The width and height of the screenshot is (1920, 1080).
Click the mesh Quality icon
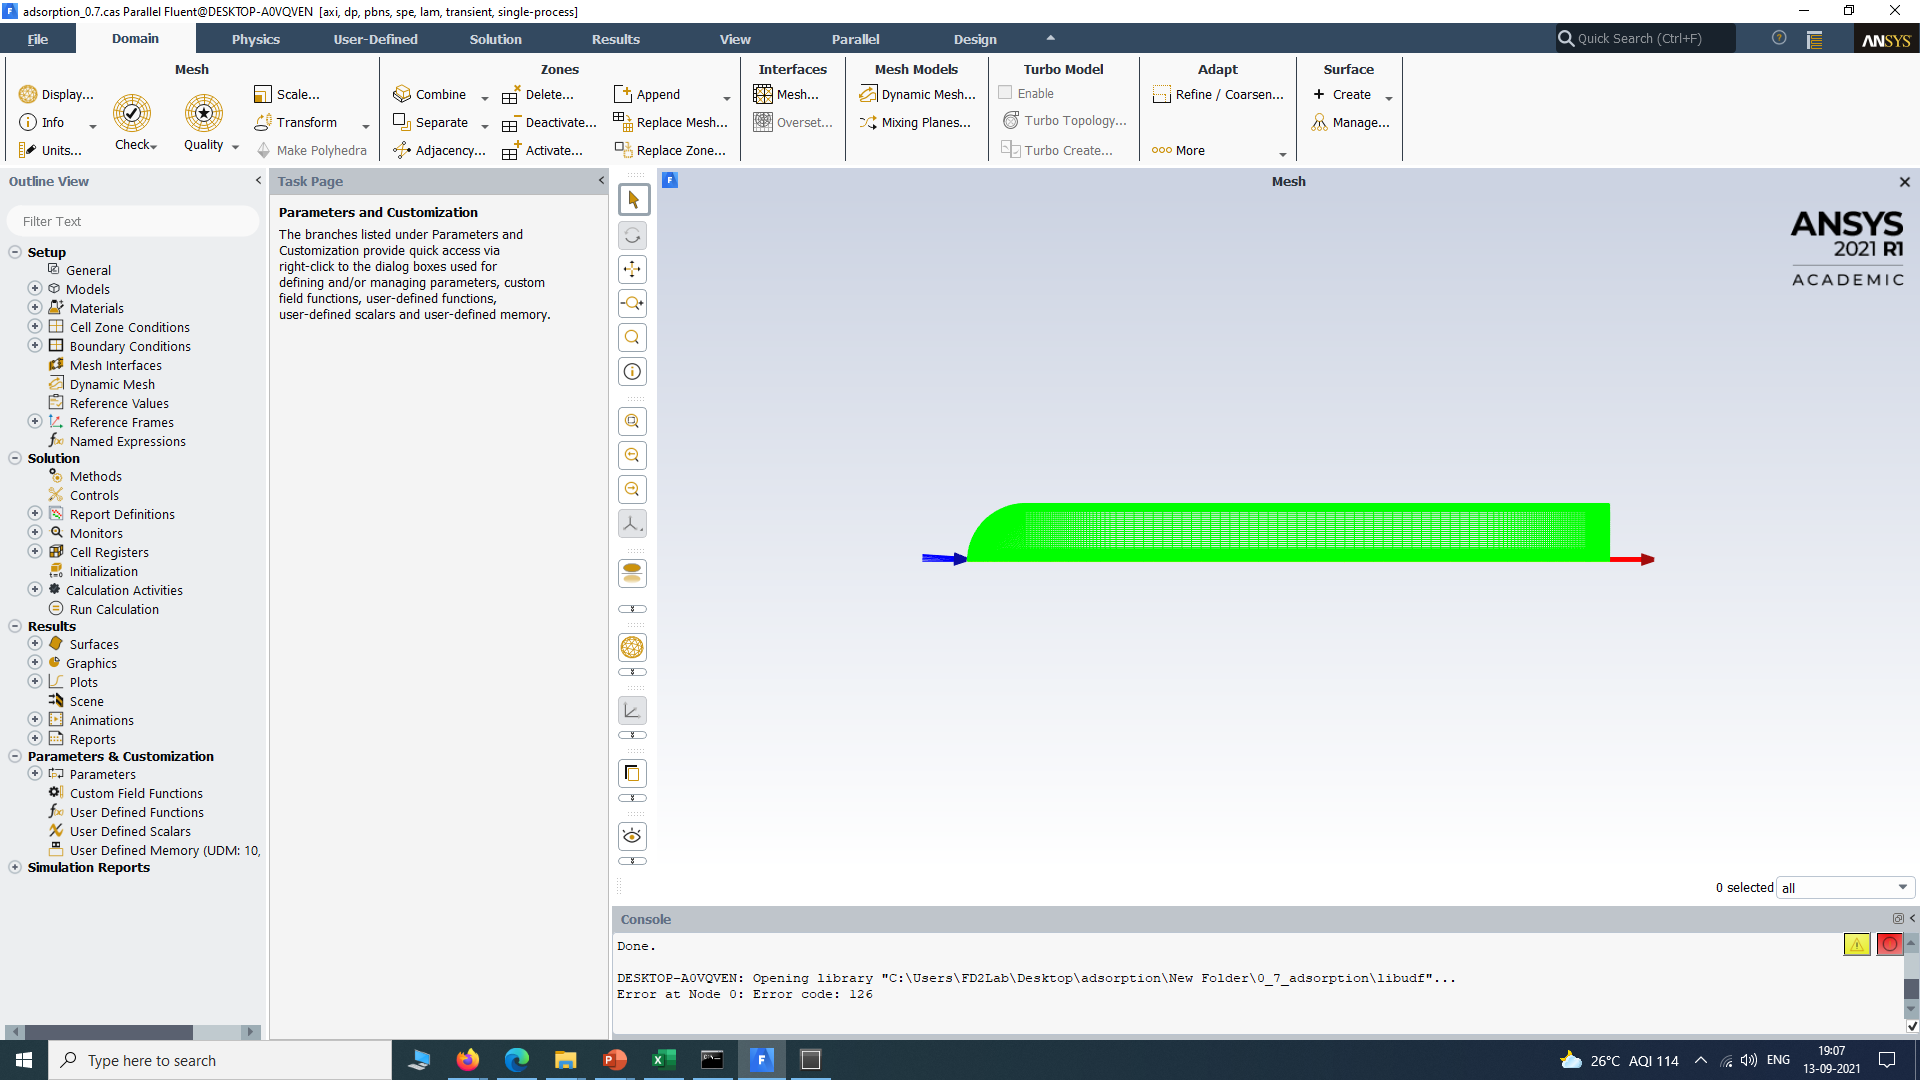[204, 113]
